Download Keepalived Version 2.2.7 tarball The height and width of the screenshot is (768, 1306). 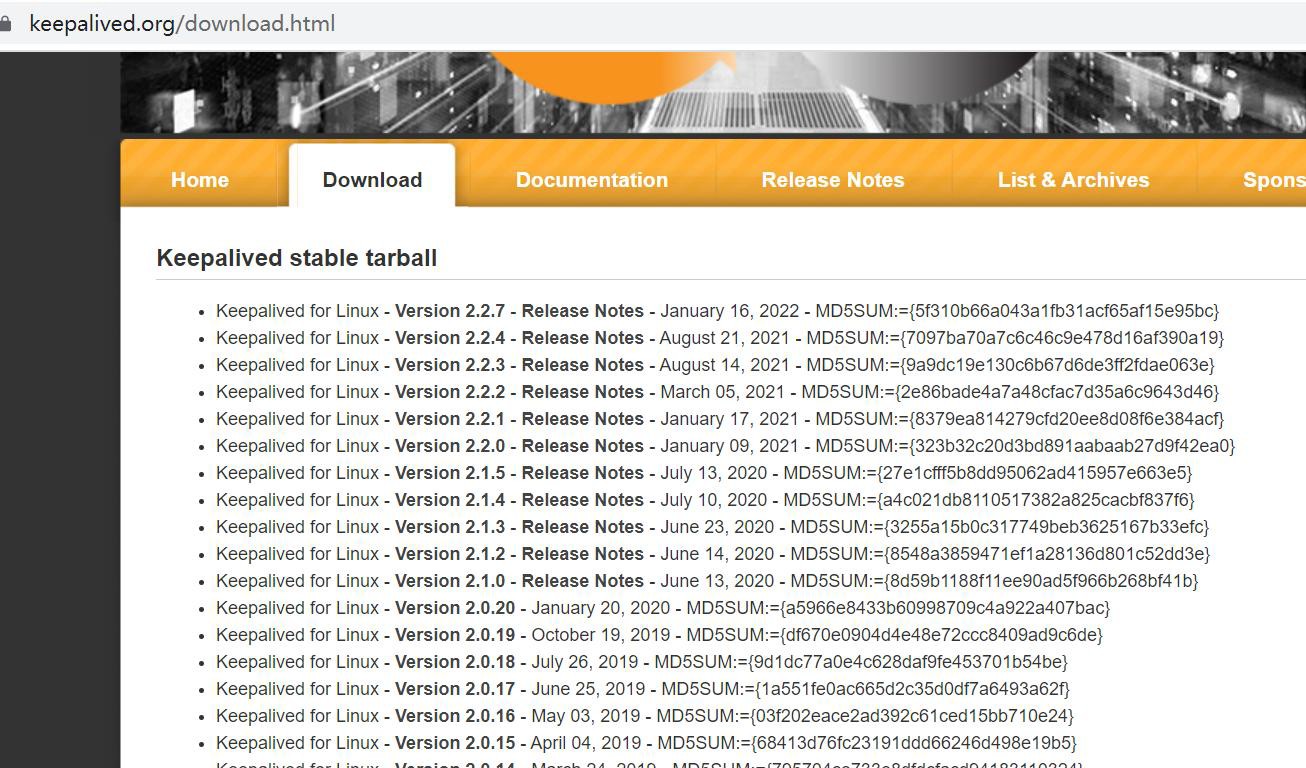click(x=450, y=311)
